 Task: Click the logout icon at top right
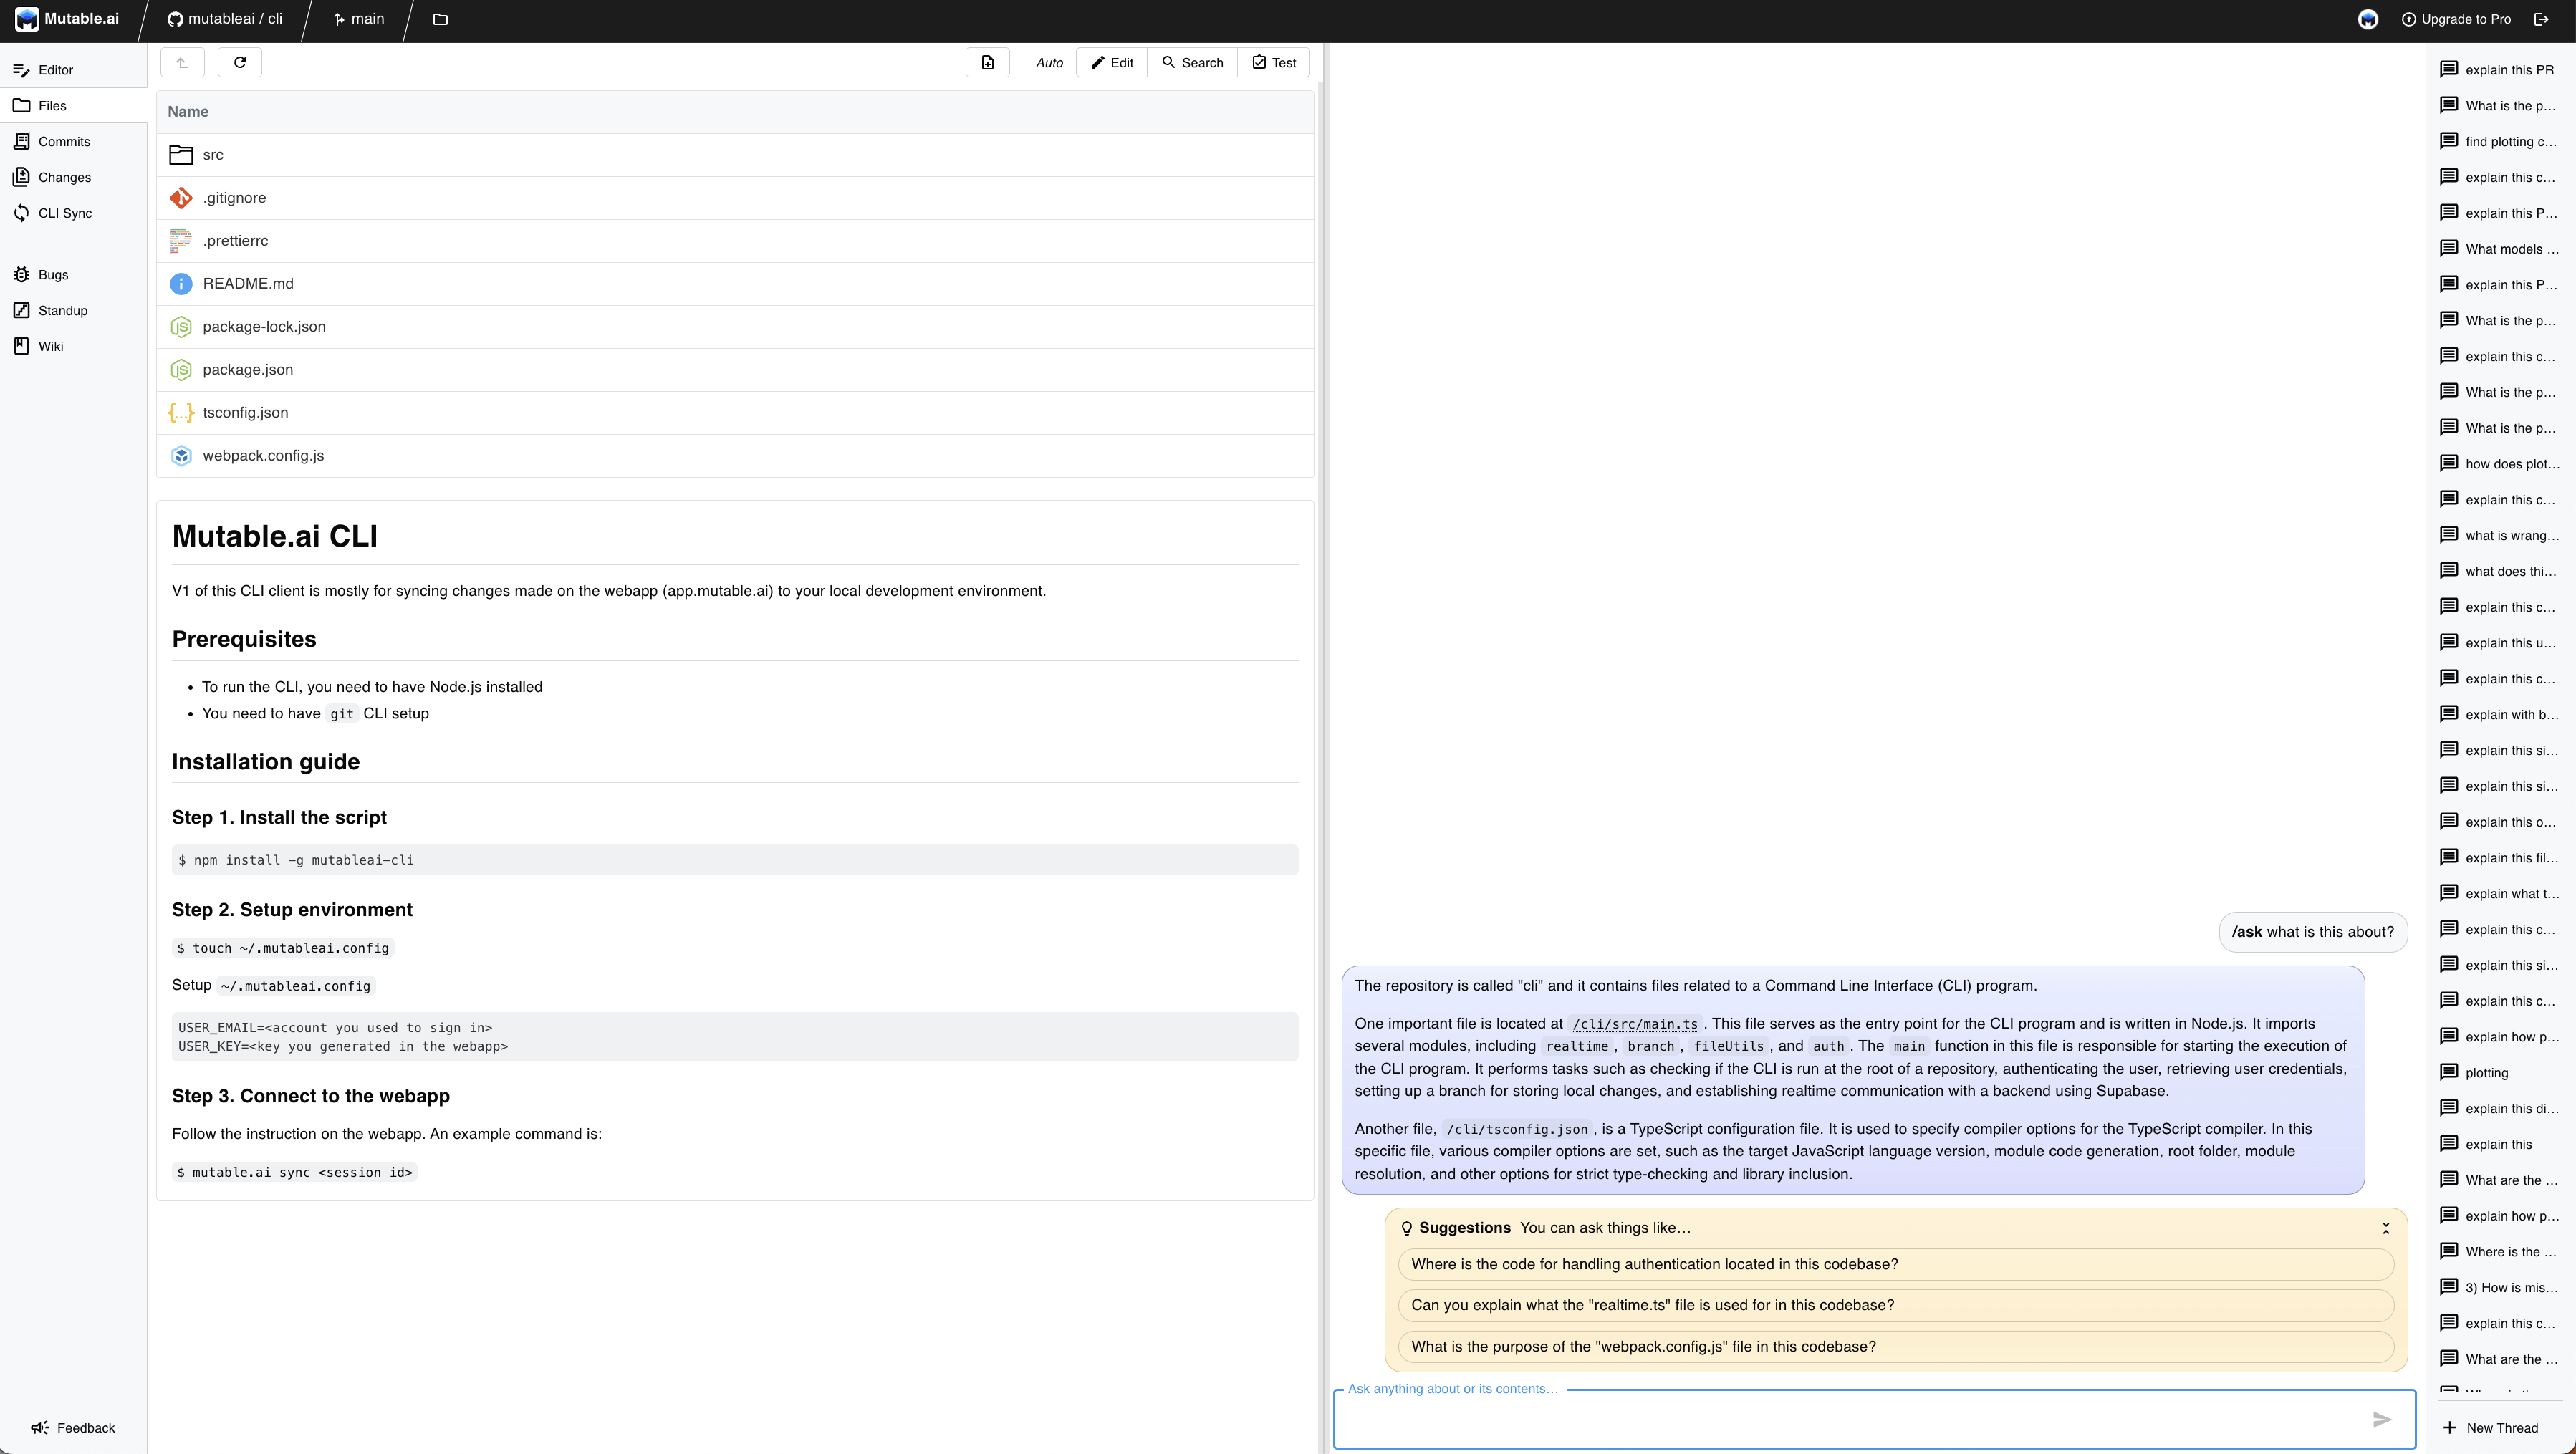click(x=2541, y=19)
